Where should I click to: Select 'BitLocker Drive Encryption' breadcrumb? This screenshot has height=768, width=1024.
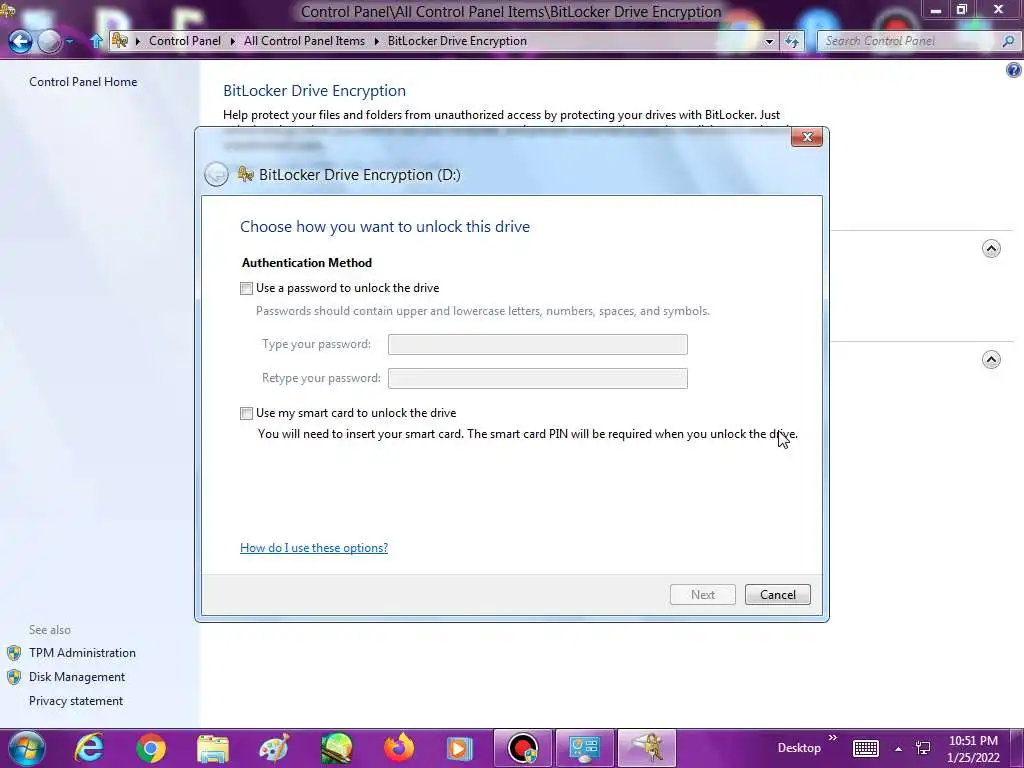457,40
